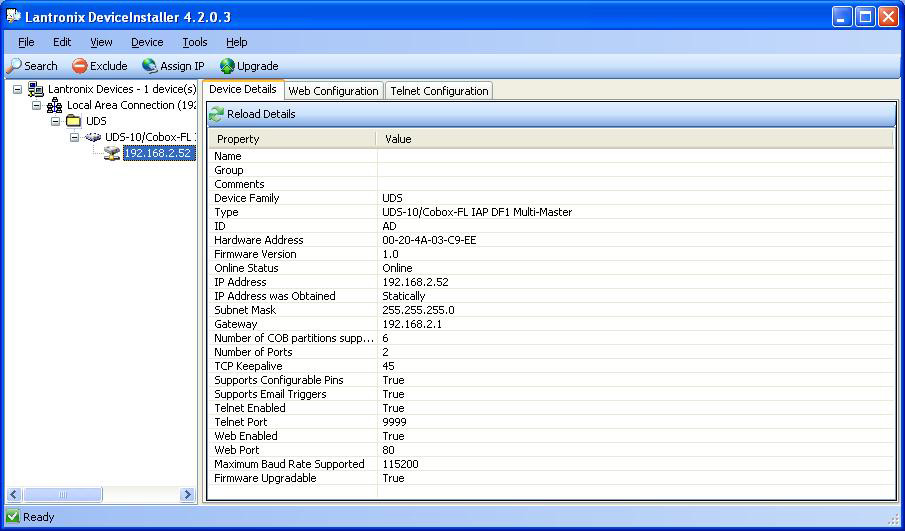The width and height of the screenshot is (905, 531).
Task: Click the DeviceInstaller title bar app icon
Action: tap(13, 16)
